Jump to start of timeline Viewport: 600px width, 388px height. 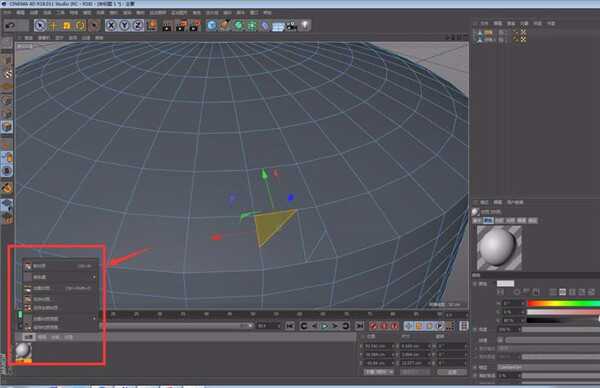[x=290, y=326]
